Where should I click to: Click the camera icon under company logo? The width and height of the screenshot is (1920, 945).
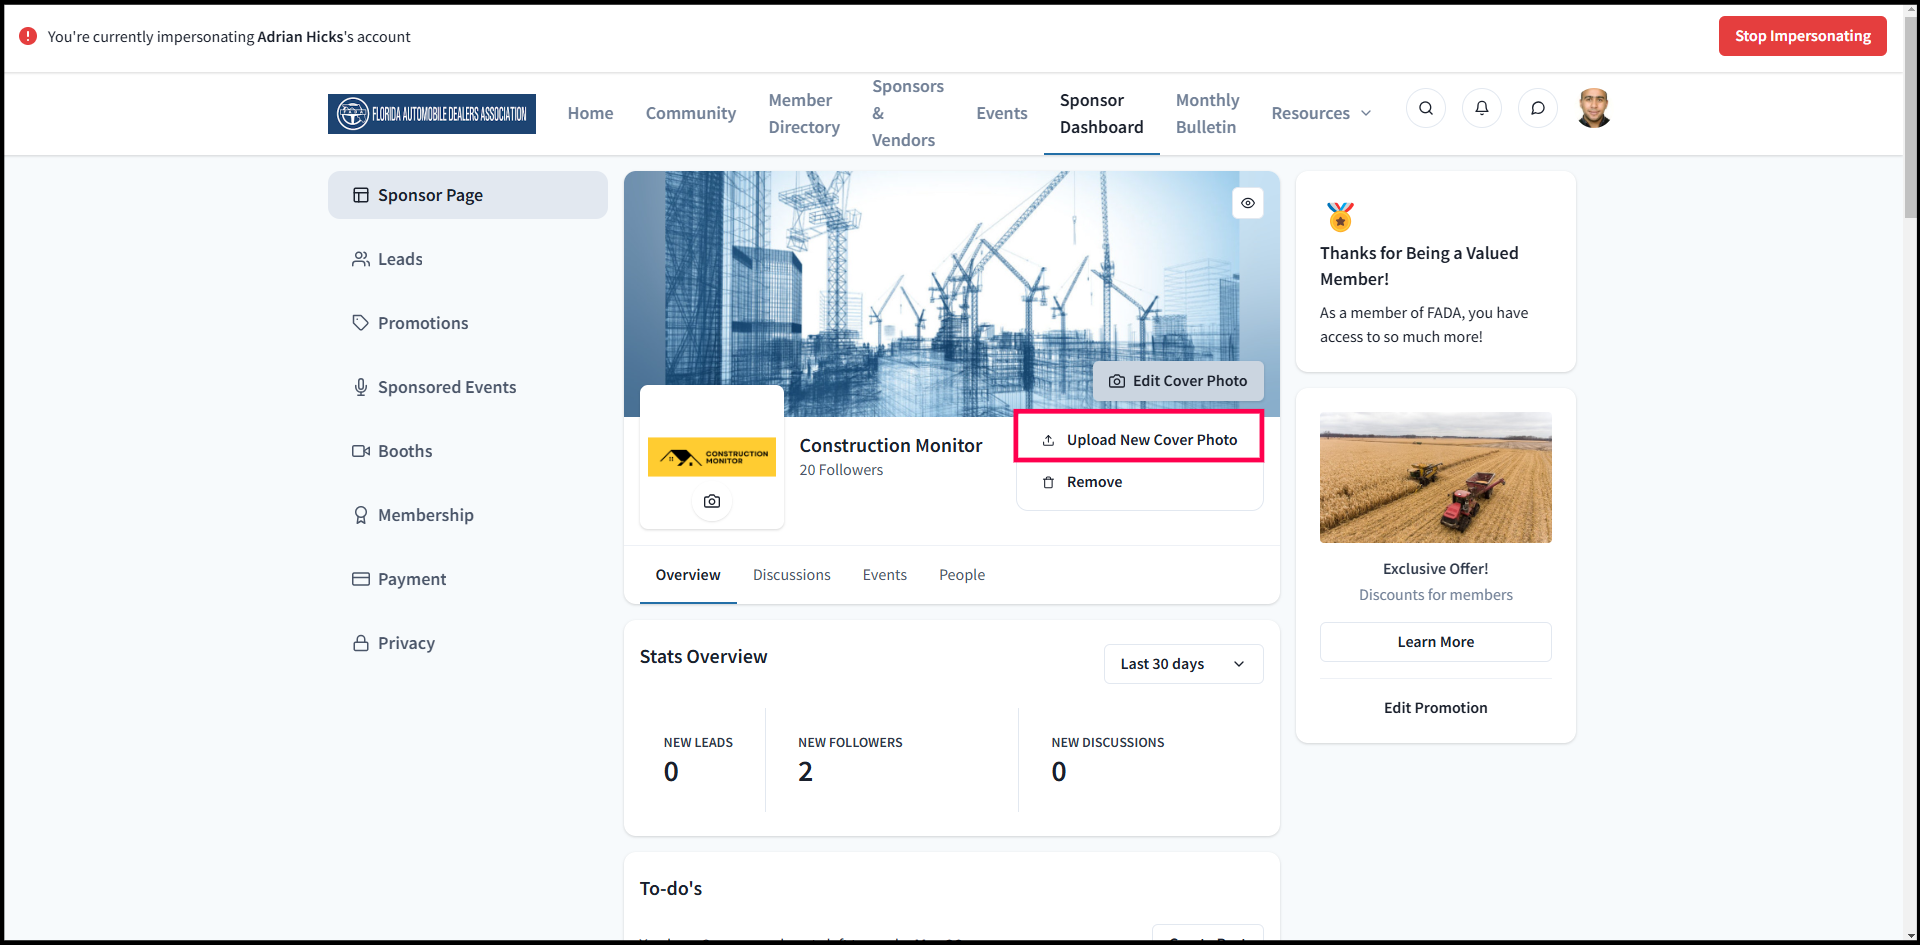coord(712,501)
